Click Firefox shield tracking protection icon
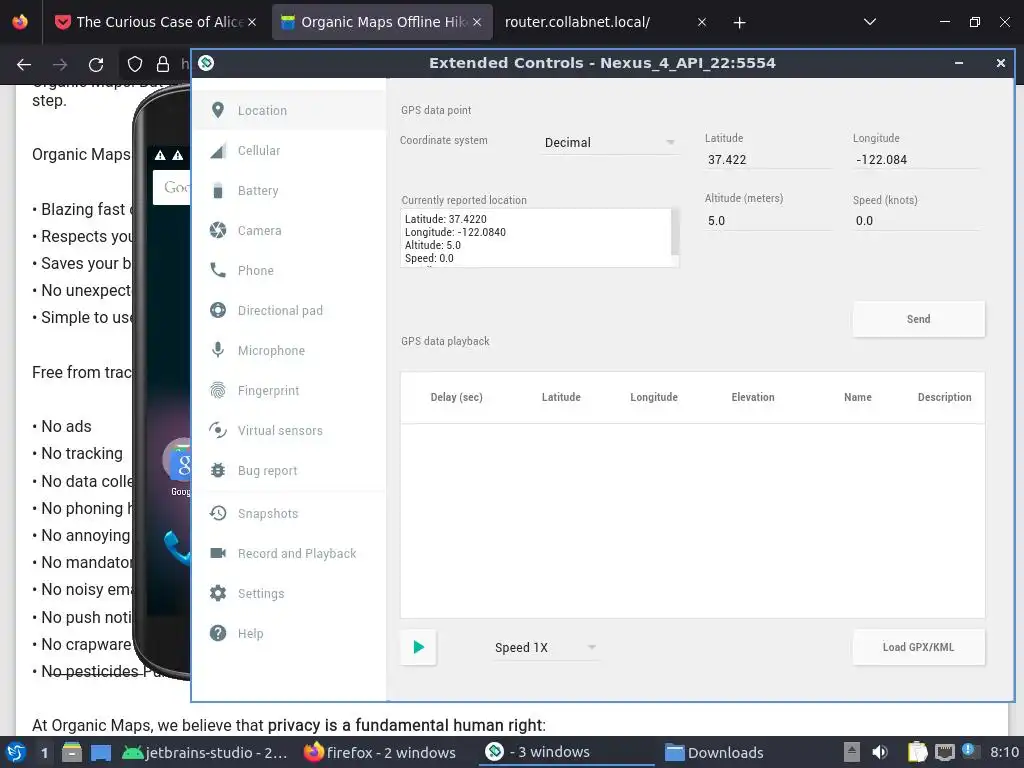This screenshot has width=1024, height=768. [135, 64]
